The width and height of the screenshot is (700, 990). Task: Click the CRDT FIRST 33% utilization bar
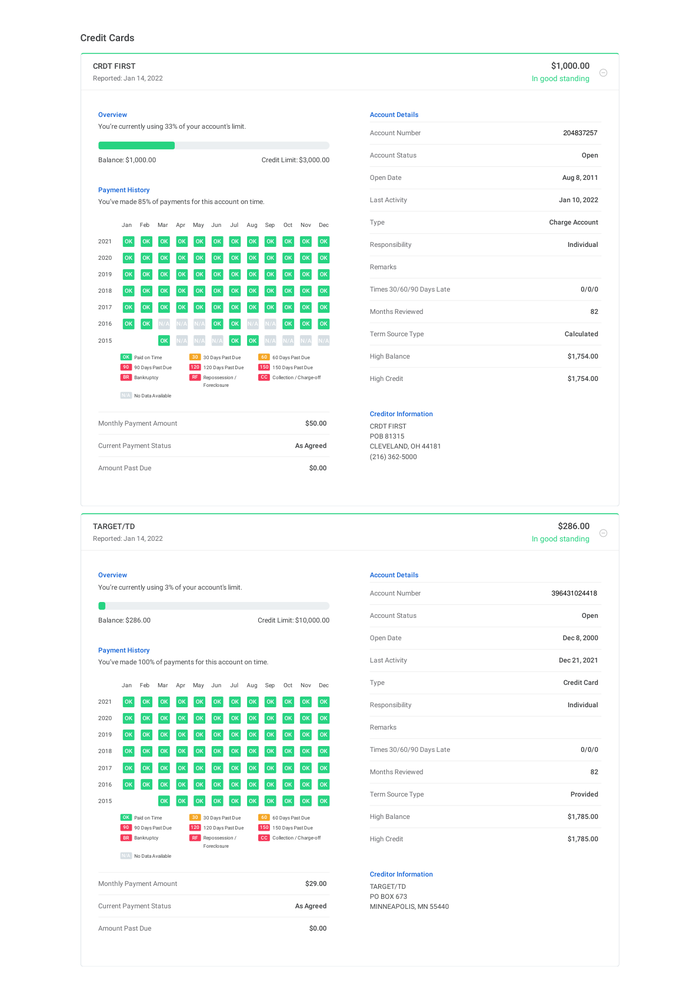(213, 146)
